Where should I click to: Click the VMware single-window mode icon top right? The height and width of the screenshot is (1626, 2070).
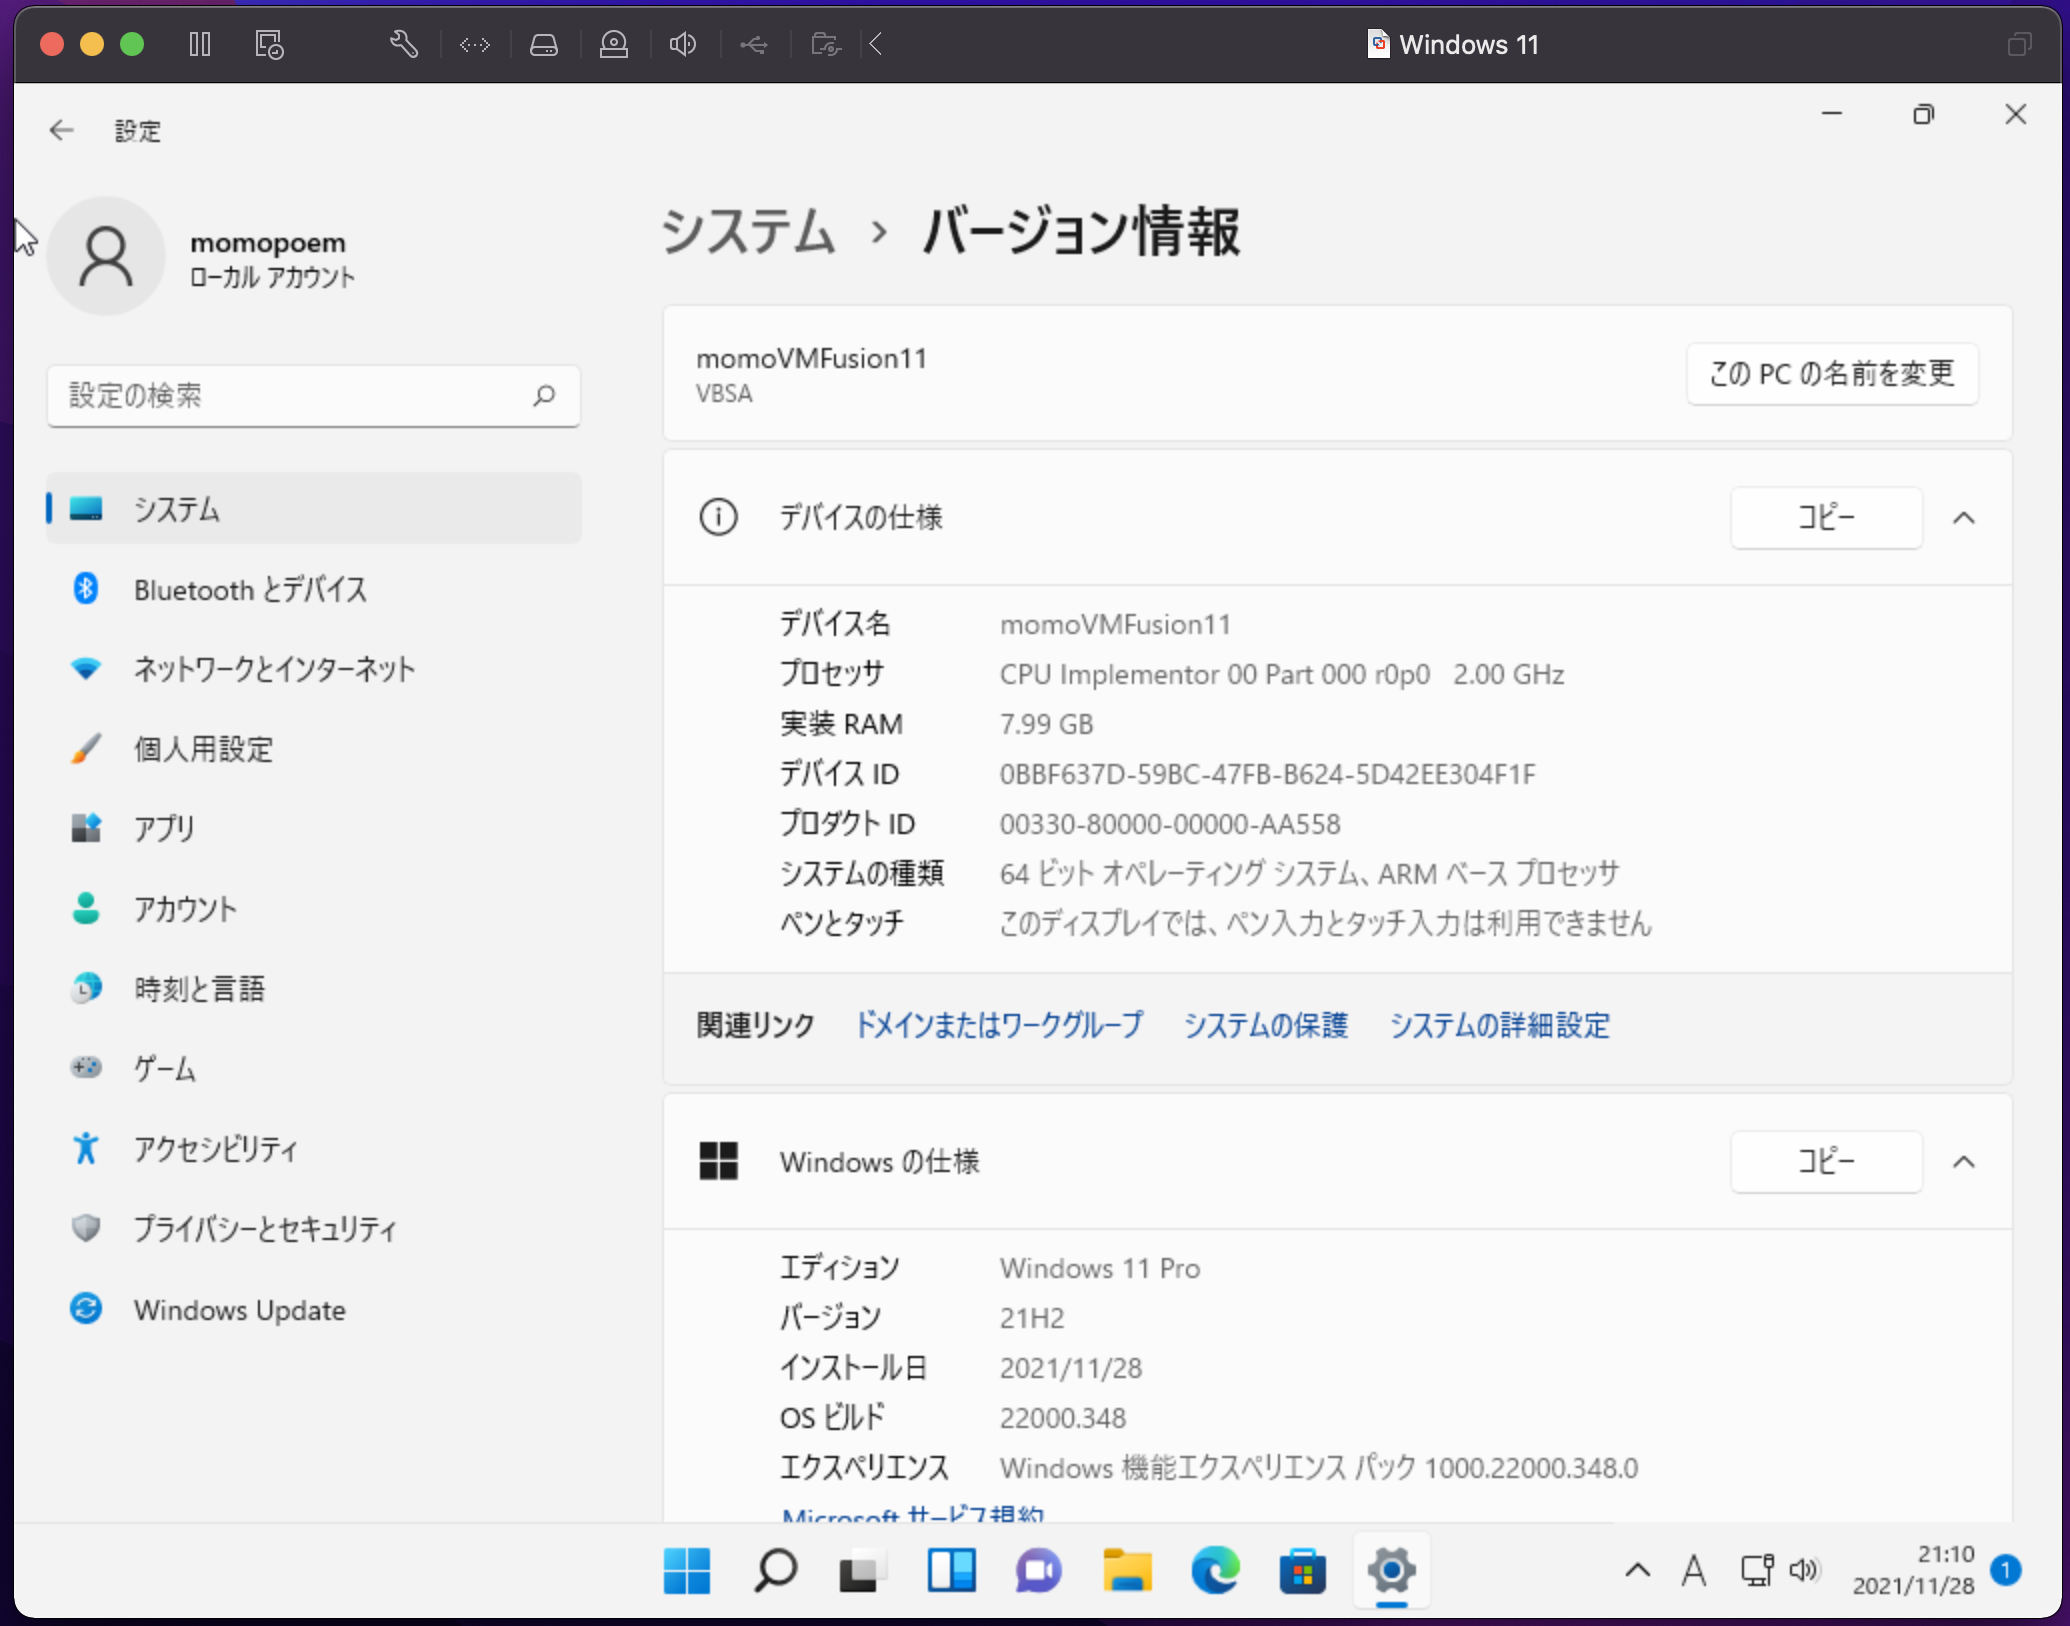[2019, 44]
